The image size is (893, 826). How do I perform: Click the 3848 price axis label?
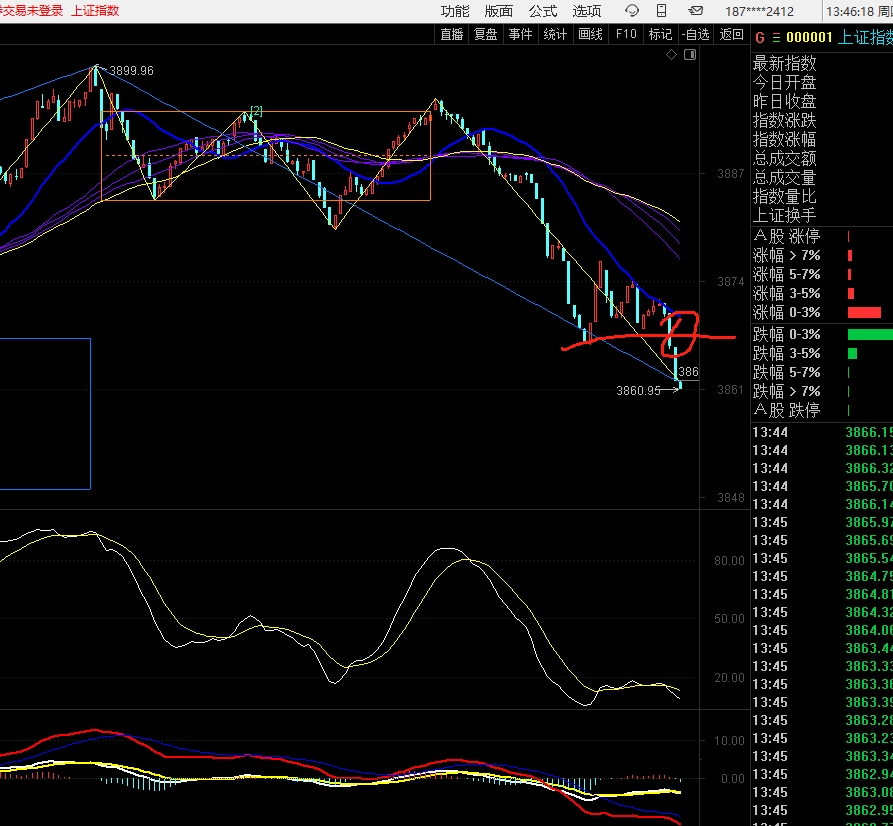731,498
